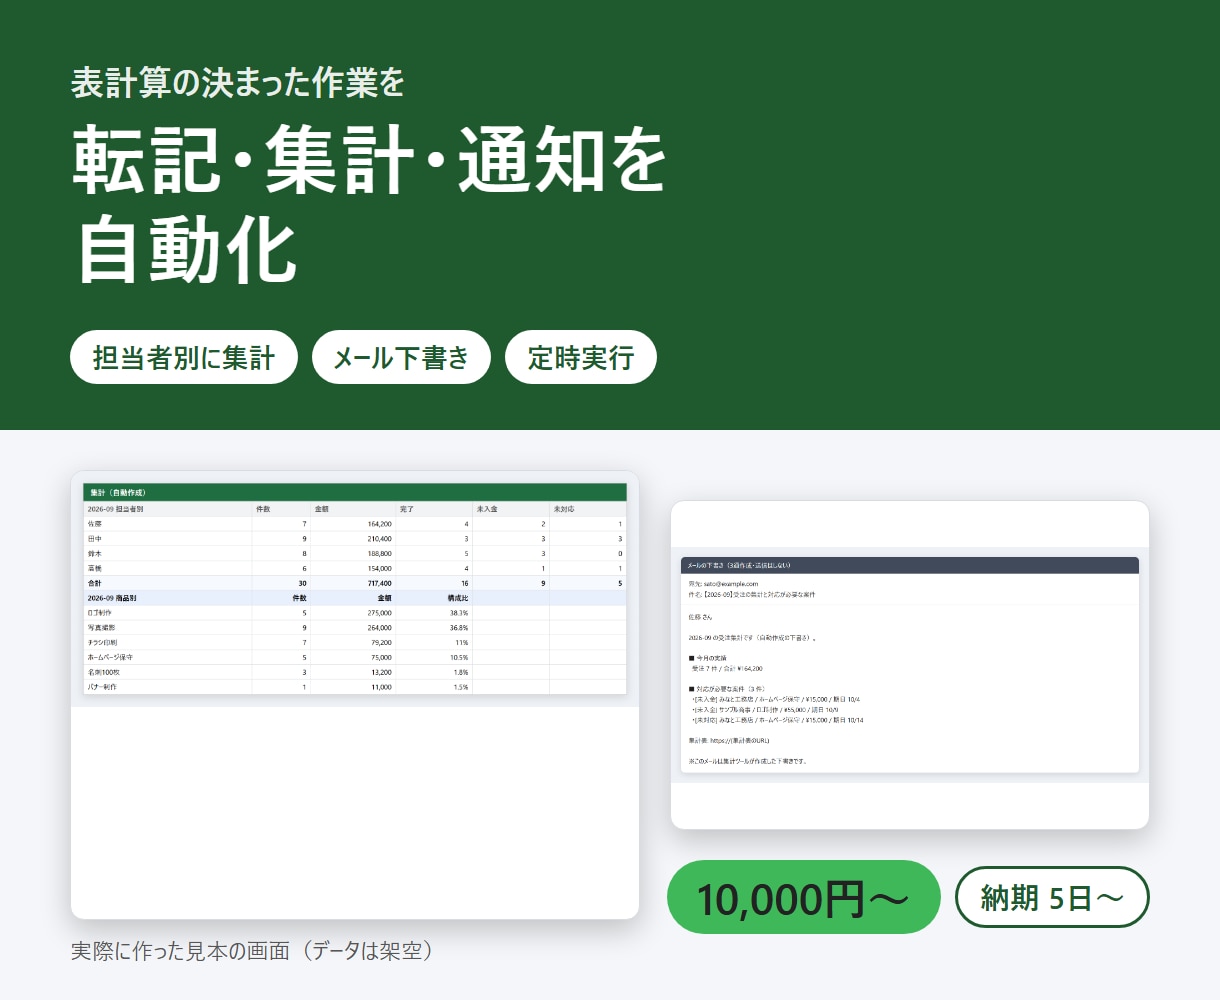Viewport: 1220px width, 1000px height.
Task: Click the 10,000円〜 price badge
Action: coord(804,897)
